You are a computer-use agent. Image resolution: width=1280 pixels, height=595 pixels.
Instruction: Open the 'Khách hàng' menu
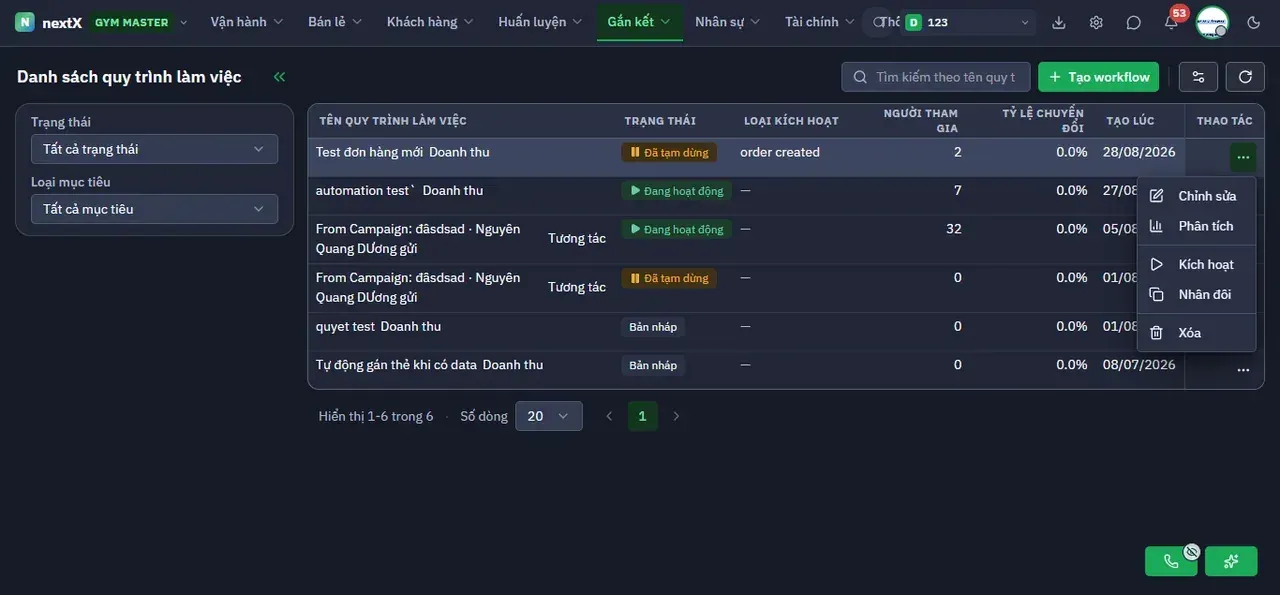coord(431,22)
